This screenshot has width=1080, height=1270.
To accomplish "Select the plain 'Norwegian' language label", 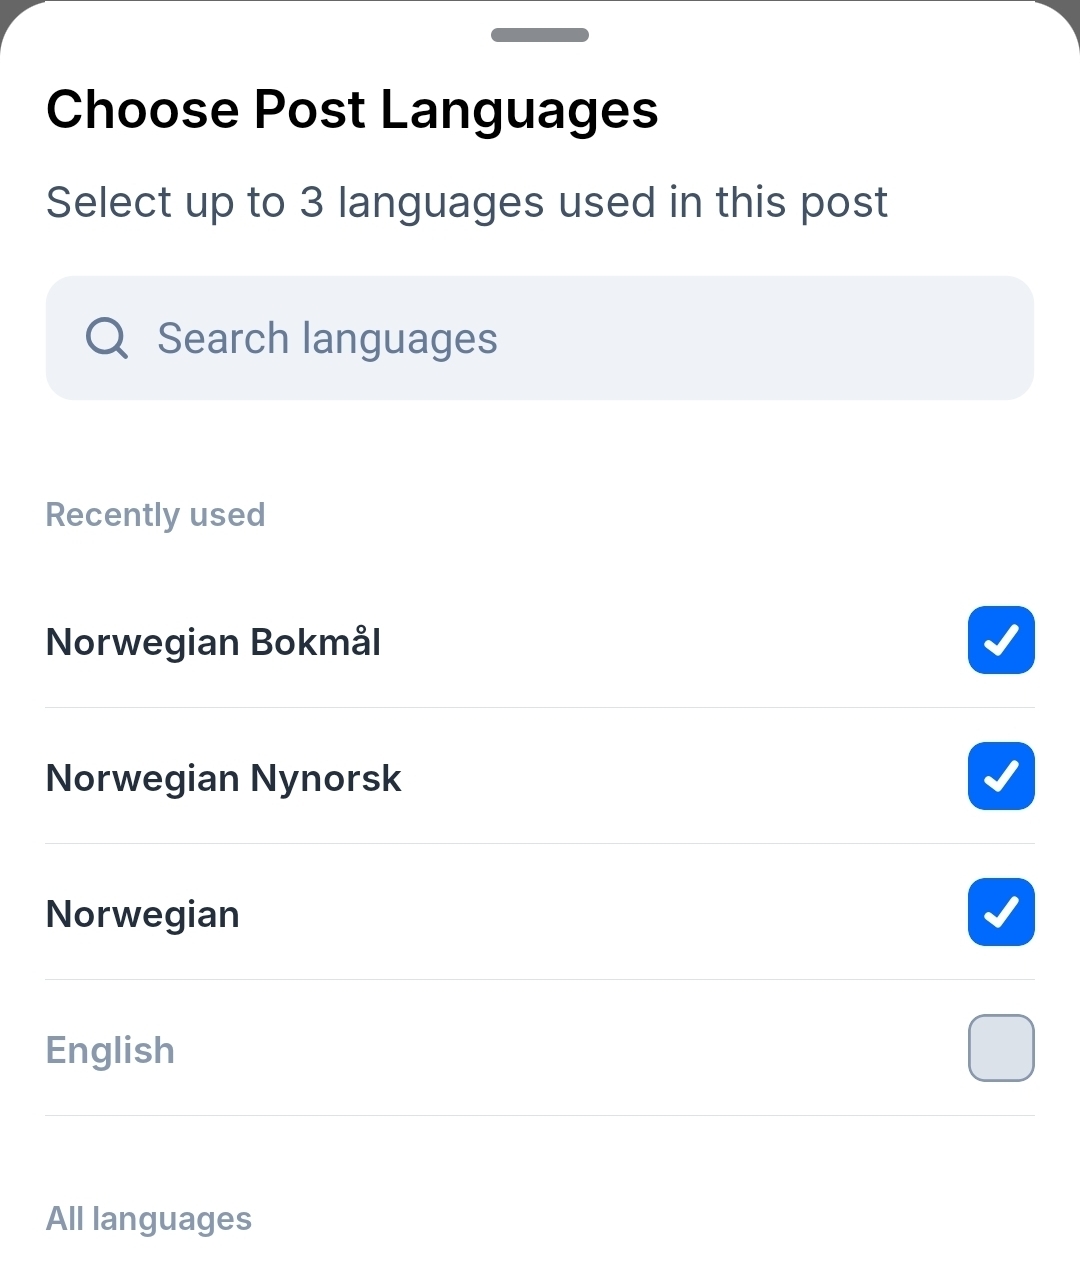I will pyautogui.click(x=143, y=914).
